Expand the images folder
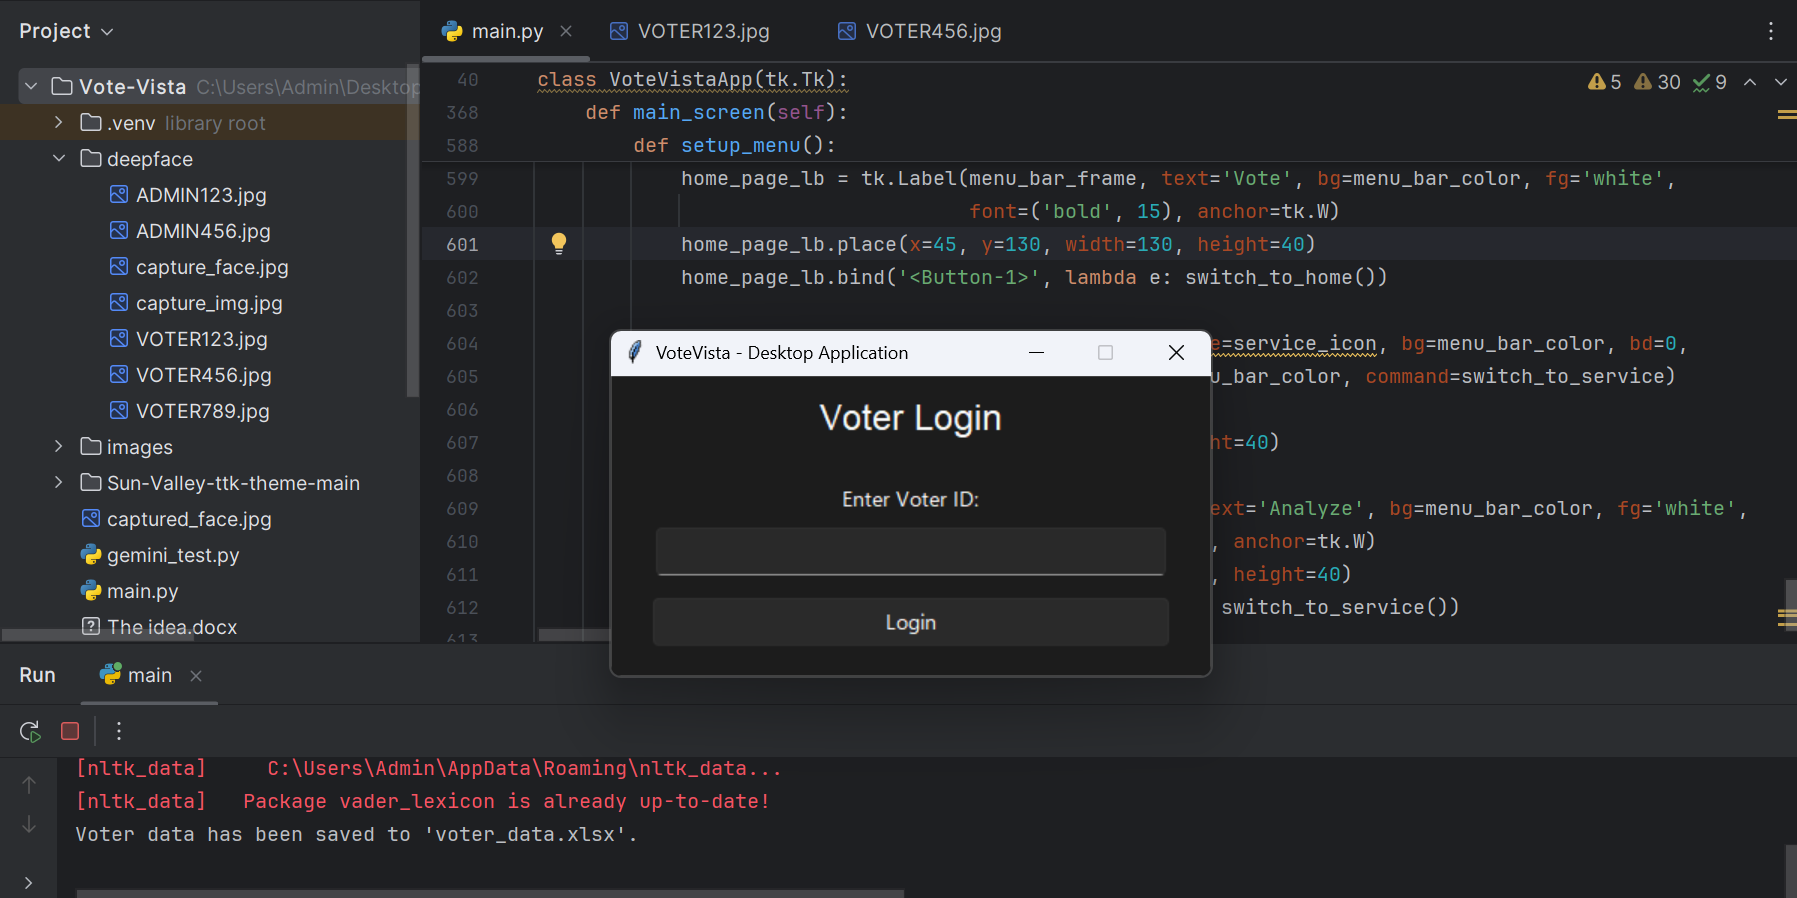The image size is (1797, 898). [59, 447]
